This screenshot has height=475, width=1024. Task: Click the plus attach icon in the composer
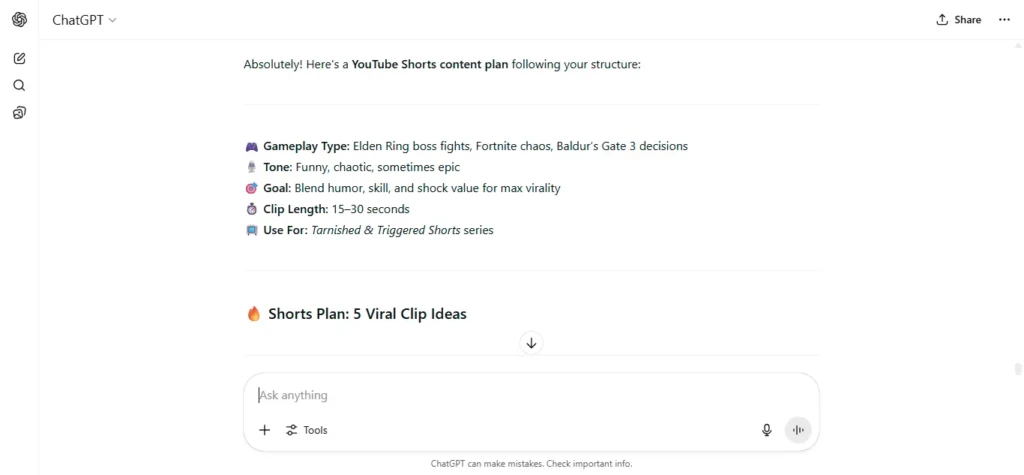(264, 430)
